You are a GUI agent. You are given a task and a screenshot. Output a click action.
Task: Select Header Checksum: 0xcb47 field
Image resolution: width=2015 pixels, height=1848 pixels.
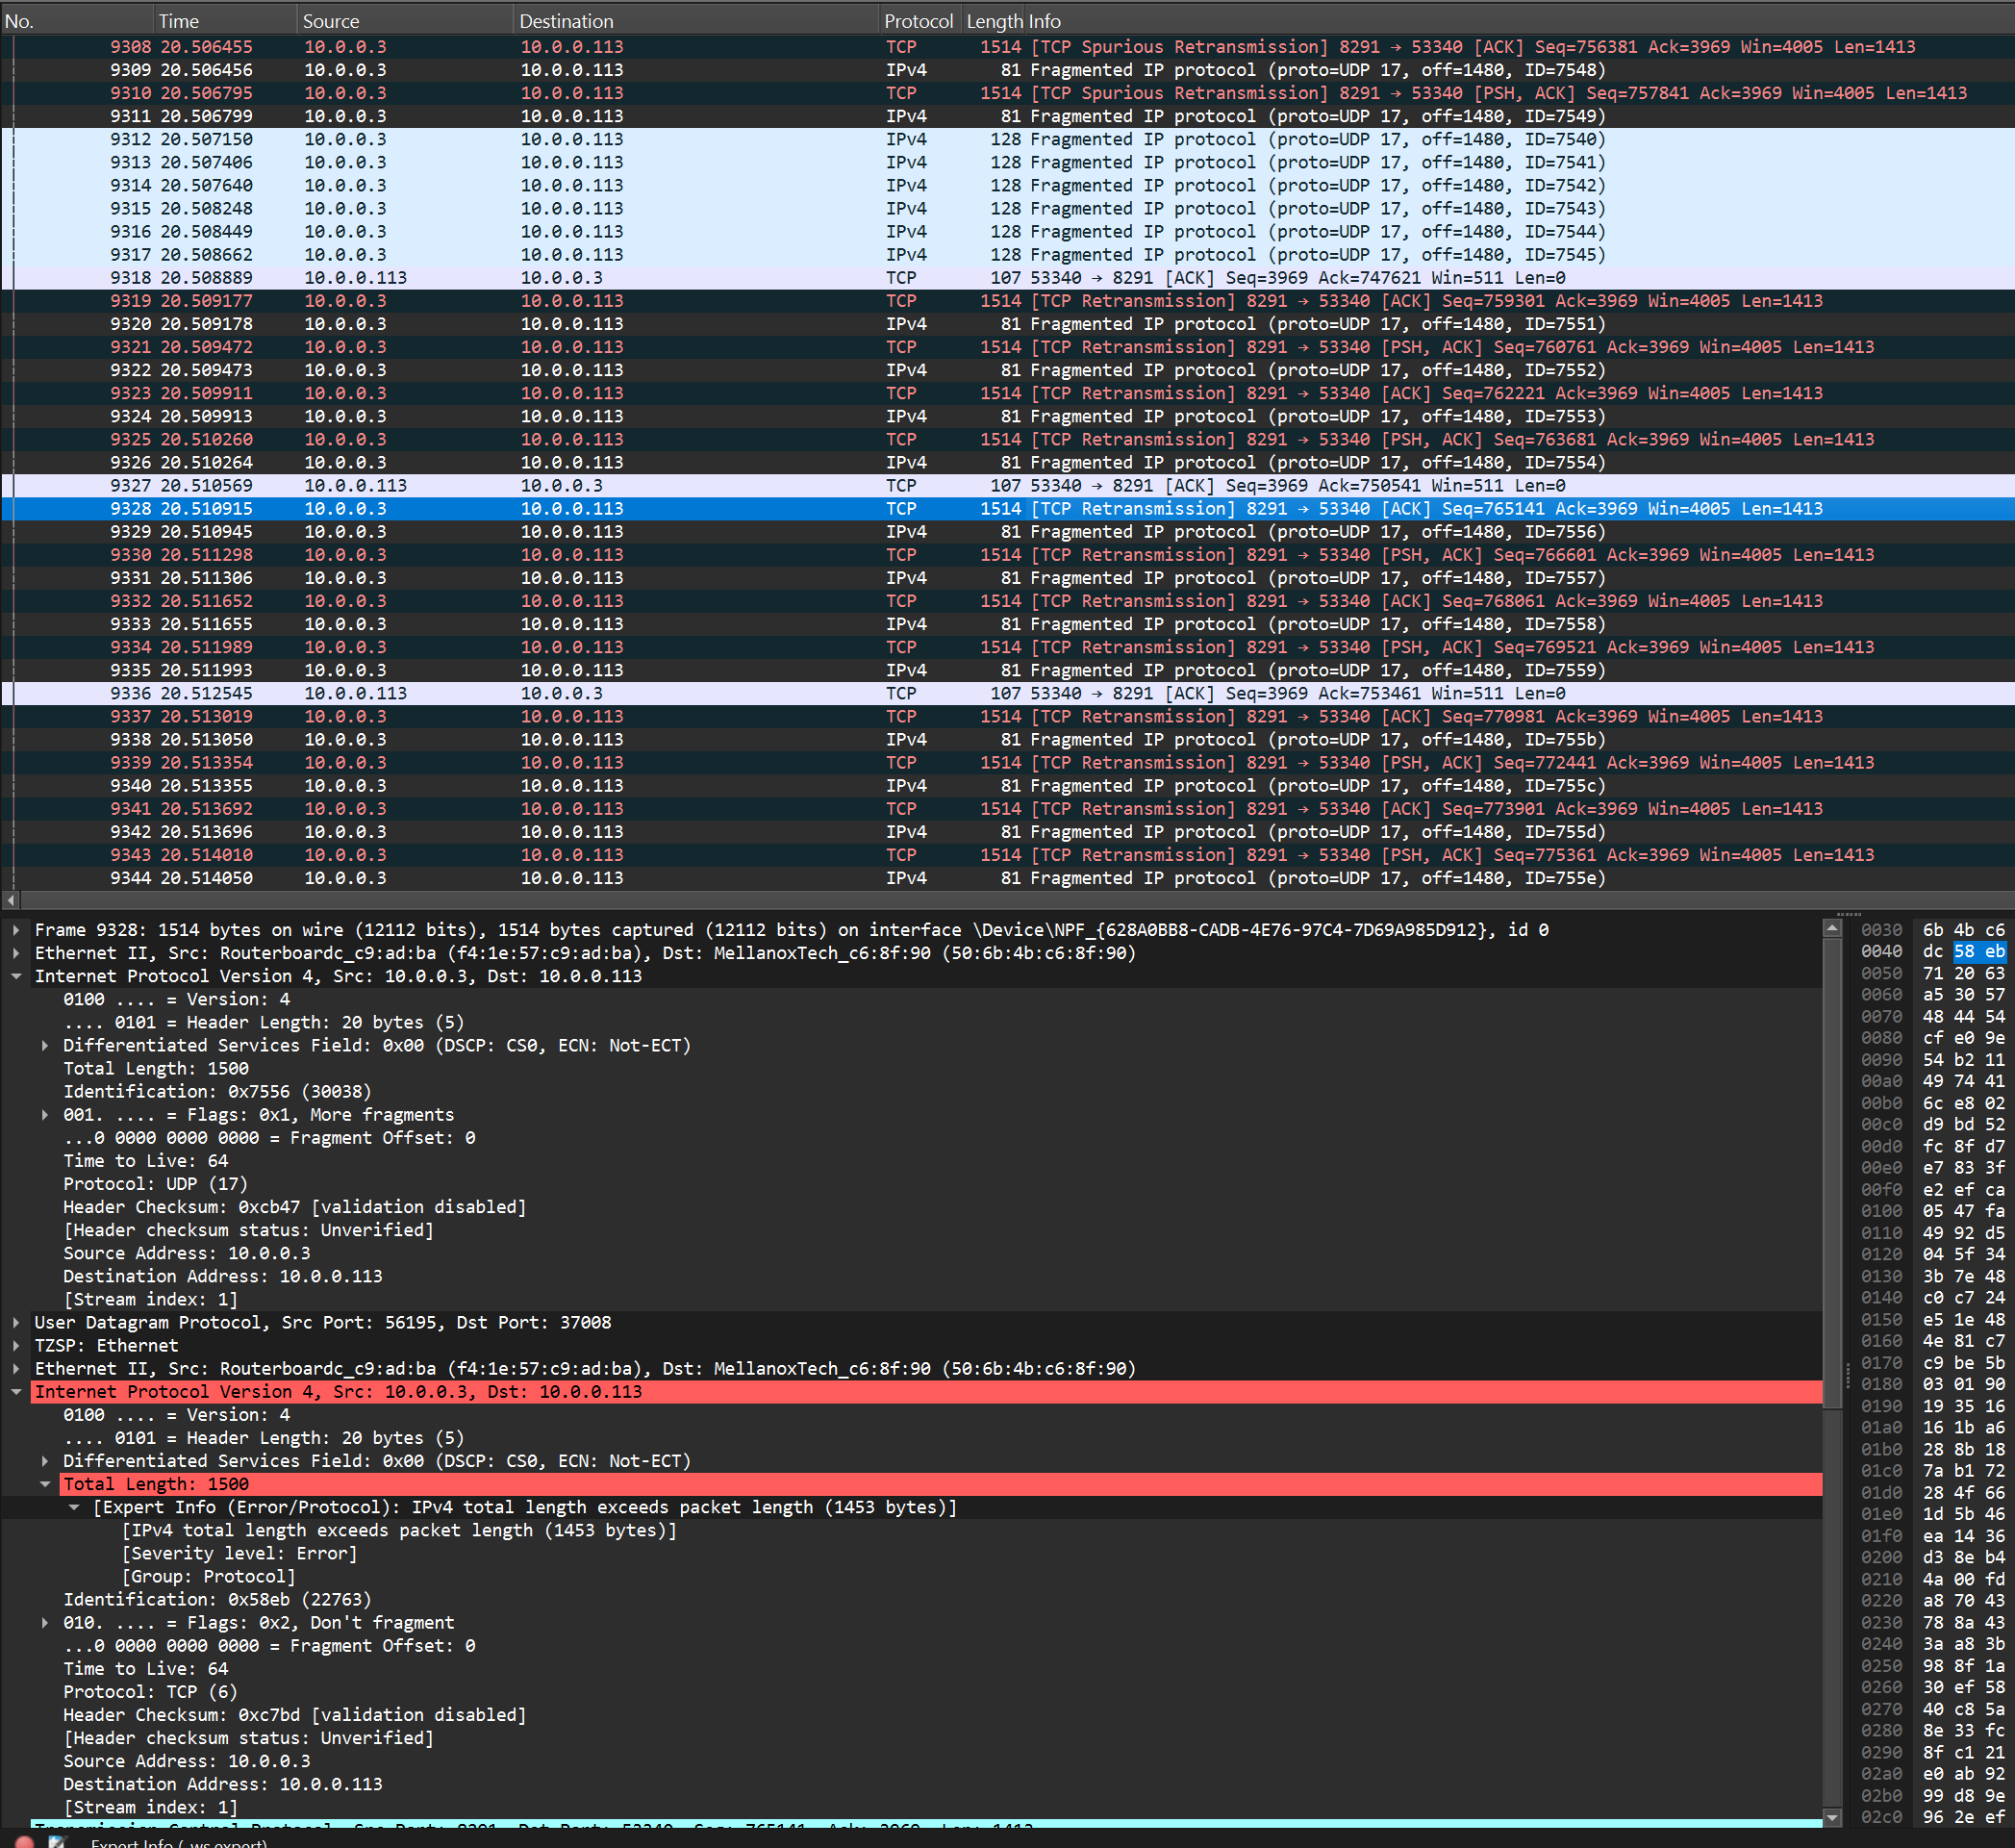pyautogui.click(x=294, y=1207)
